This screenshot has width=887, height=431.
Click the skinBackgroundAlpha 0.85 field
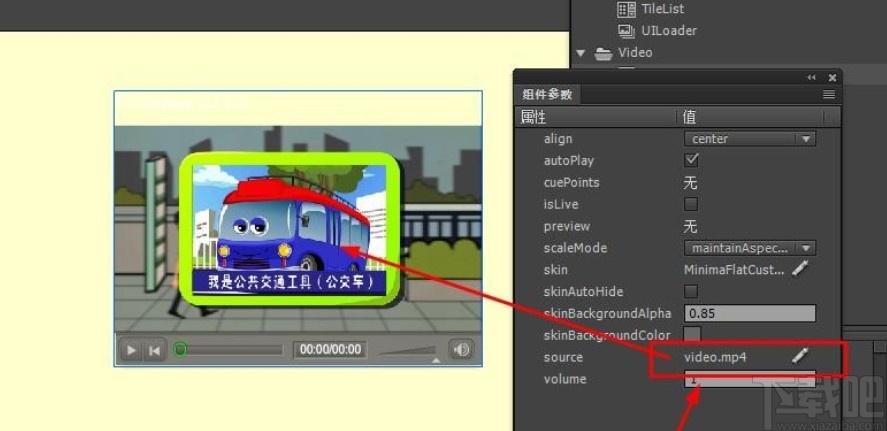point(750,313)
